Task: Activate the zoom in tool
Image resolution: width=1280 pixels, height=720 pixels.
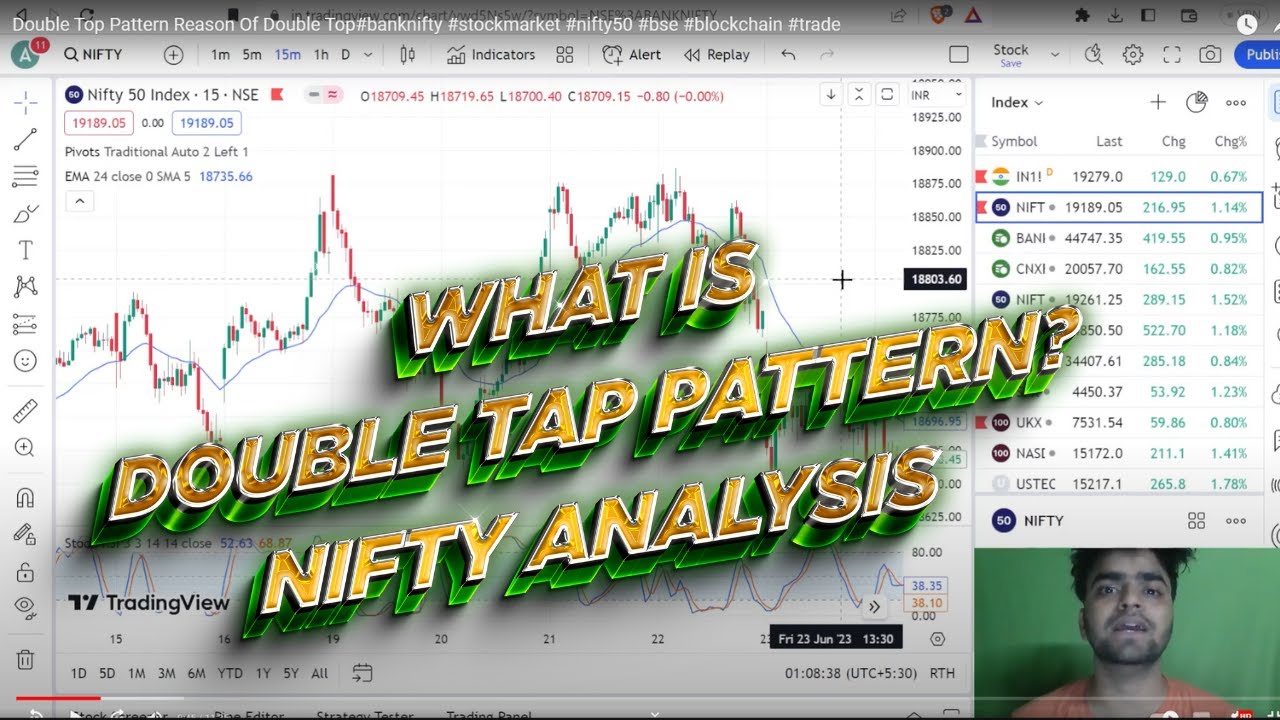Action: point(26,448)
